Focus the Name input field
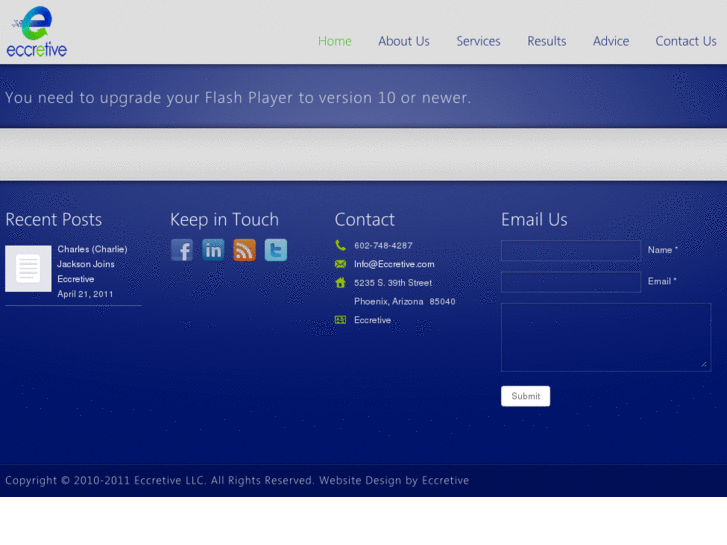This screenshot has height=545, width=727. click(x=571, y=250)
